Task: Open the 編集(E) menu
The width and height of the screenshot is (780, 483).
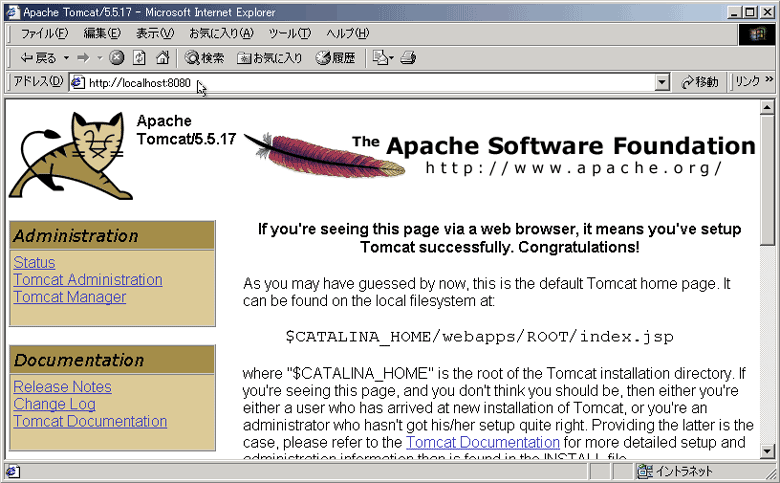Action: pos(102,33)
